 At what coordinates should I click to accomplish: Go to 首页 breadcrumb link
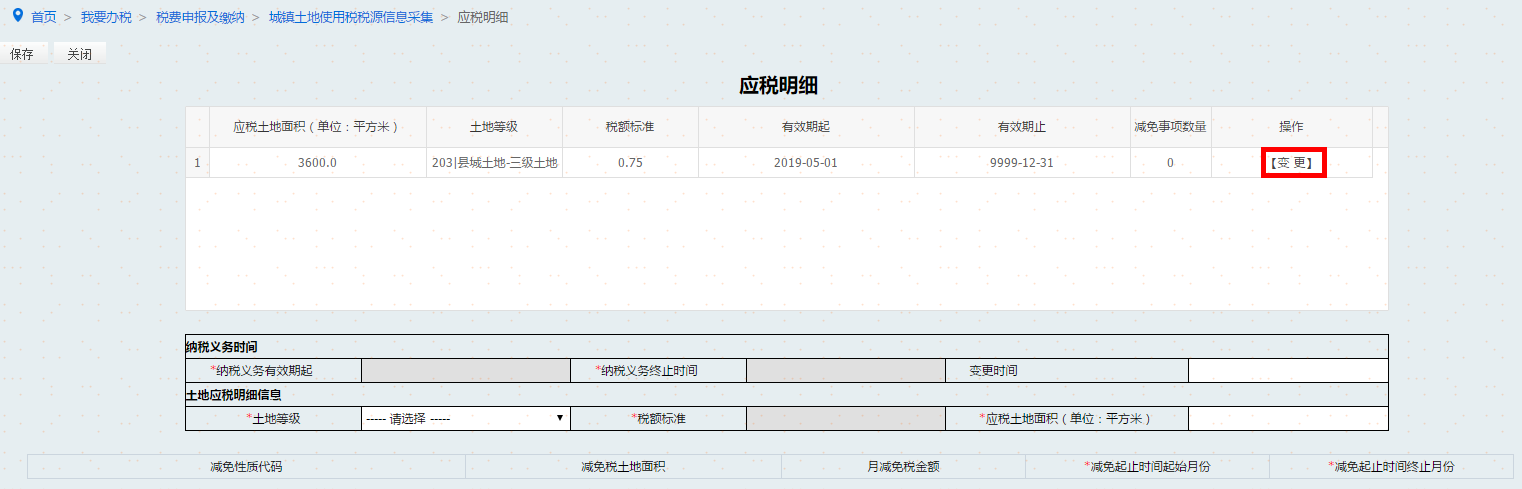pos(44,18)
